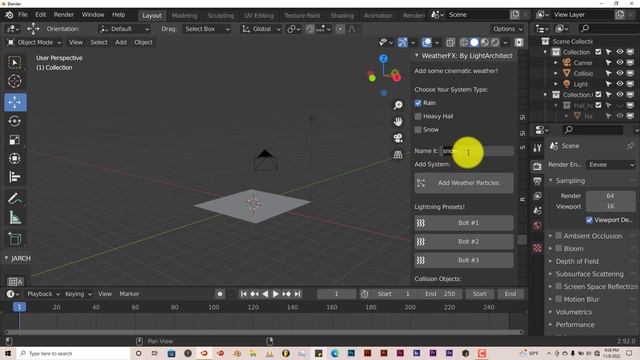Image resolution: width=640 pixels, height=360 pixels.
Task: Enable Motion Blur checkbox
Action: (559, 299)
